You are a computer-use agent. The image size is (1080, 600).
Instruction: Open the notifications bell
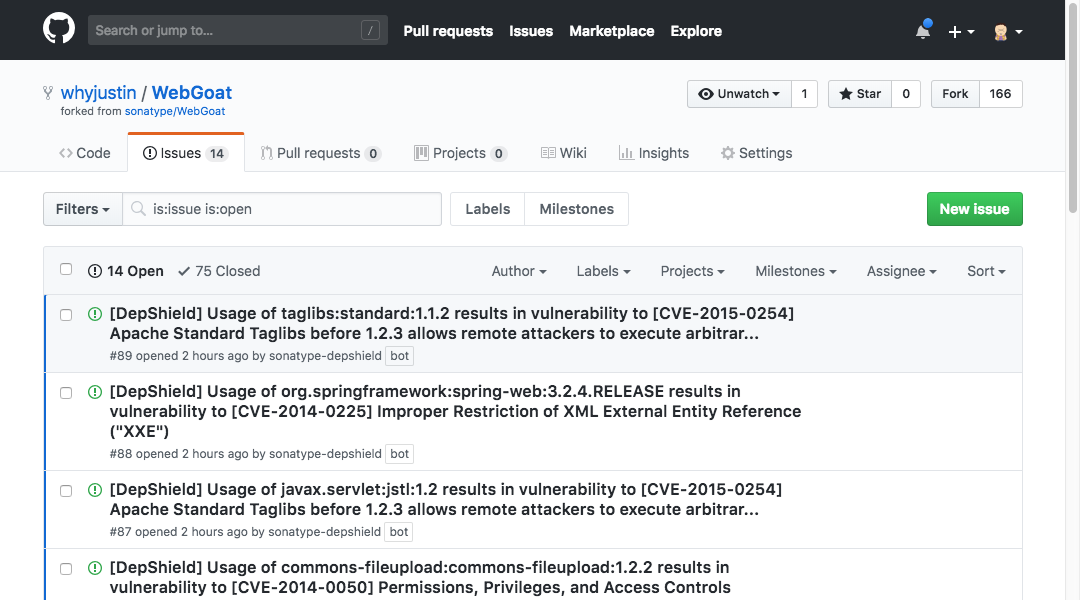point(922,31)
